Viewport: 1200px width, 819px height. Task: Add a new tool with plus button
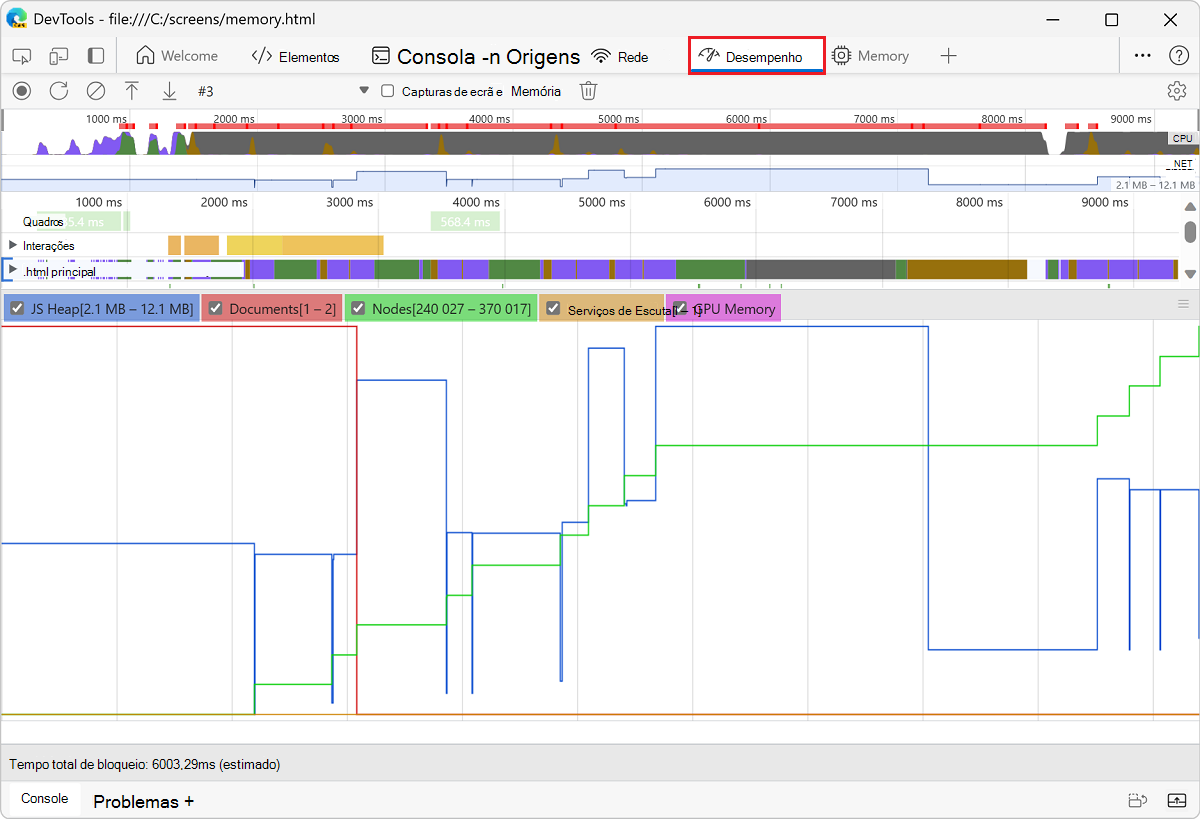click(948, 56)
